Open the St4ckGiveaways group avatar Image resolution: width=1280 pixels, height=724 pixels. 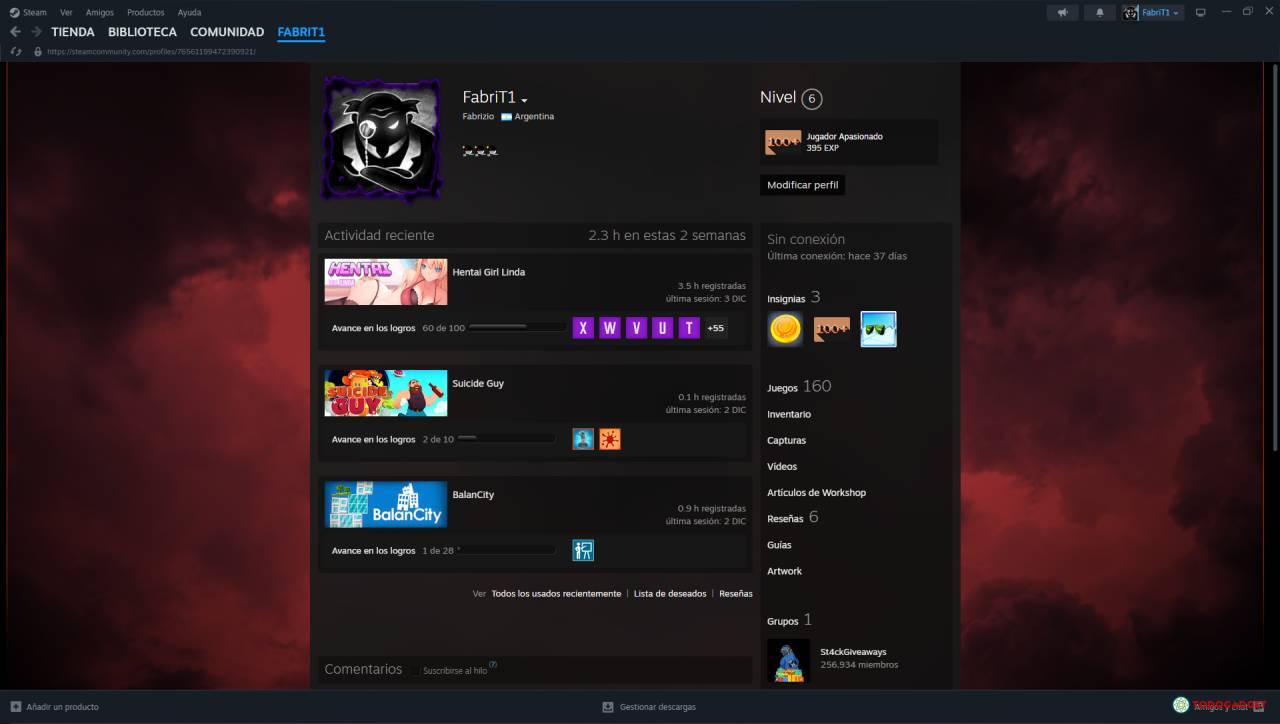click(x=788, y=660)
